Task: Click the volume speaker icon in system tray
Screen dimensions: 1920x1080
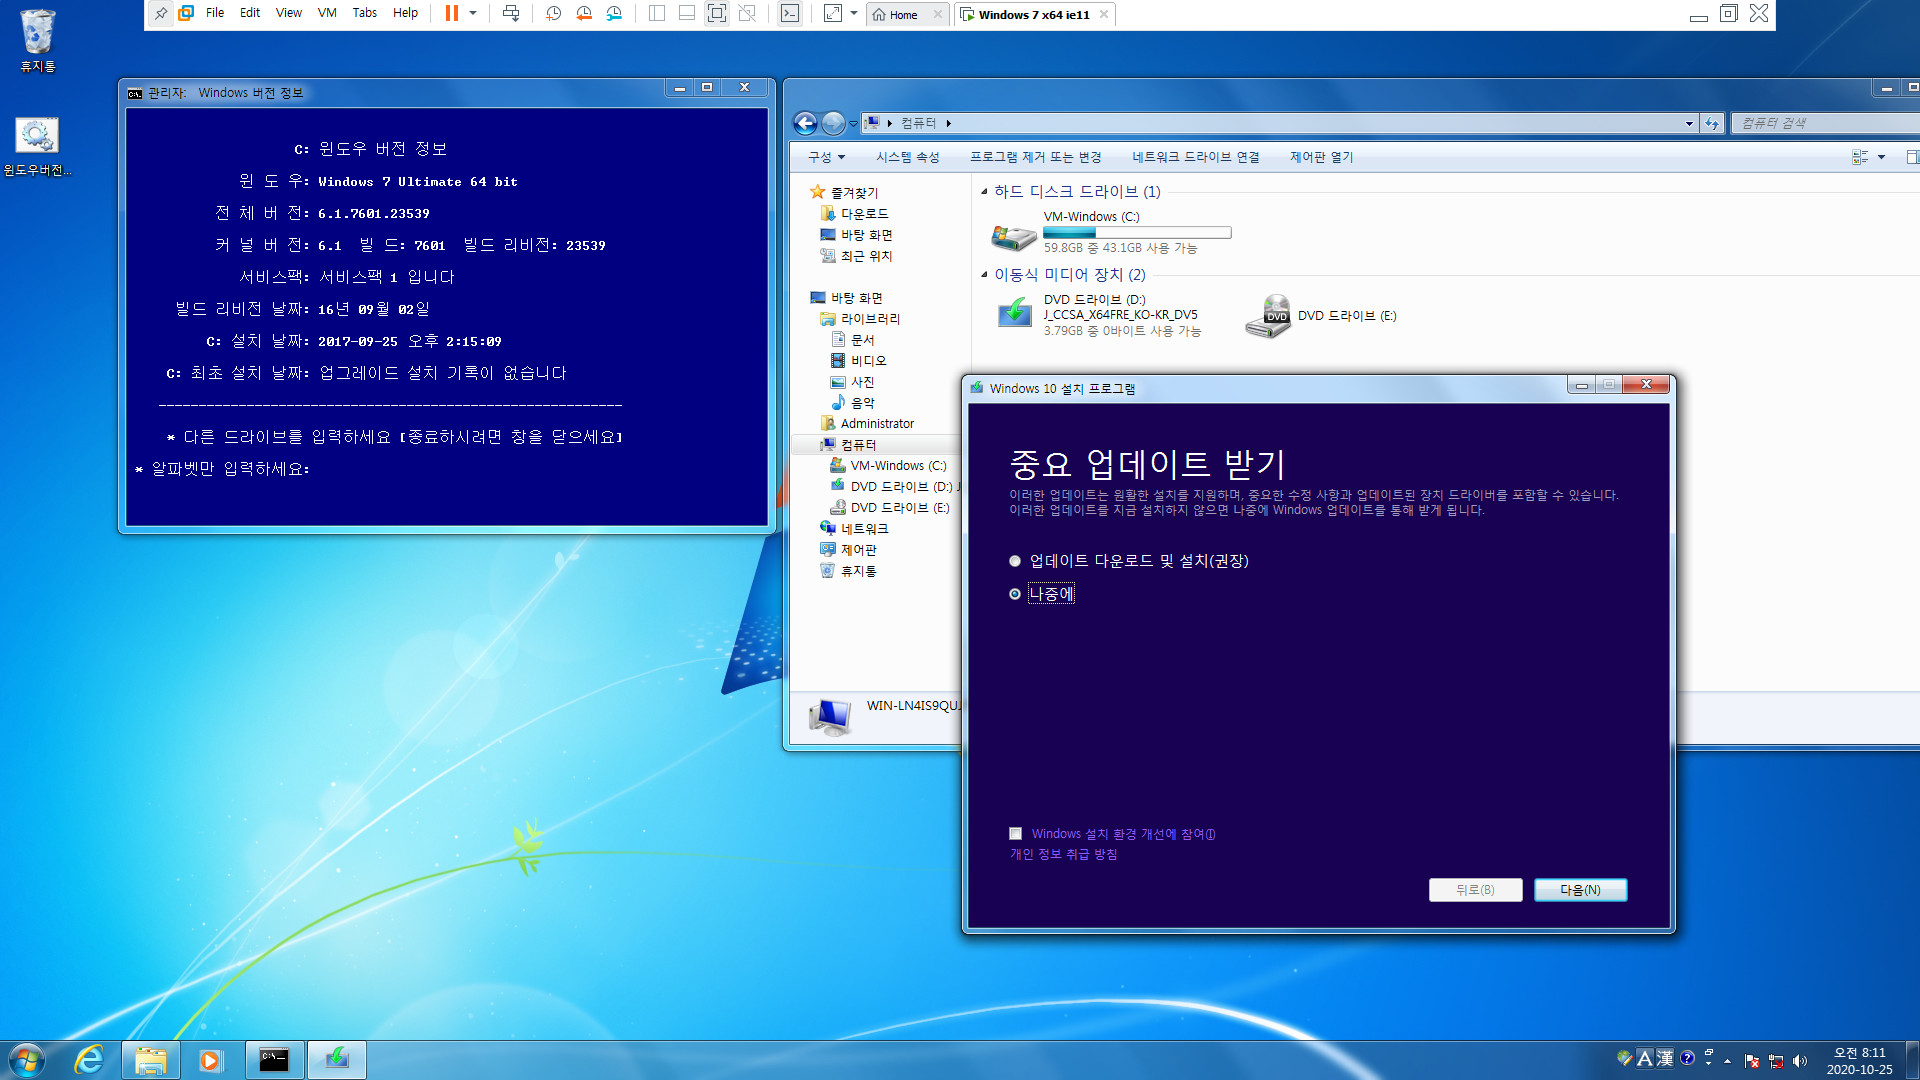Action: coord(1801,1061)
